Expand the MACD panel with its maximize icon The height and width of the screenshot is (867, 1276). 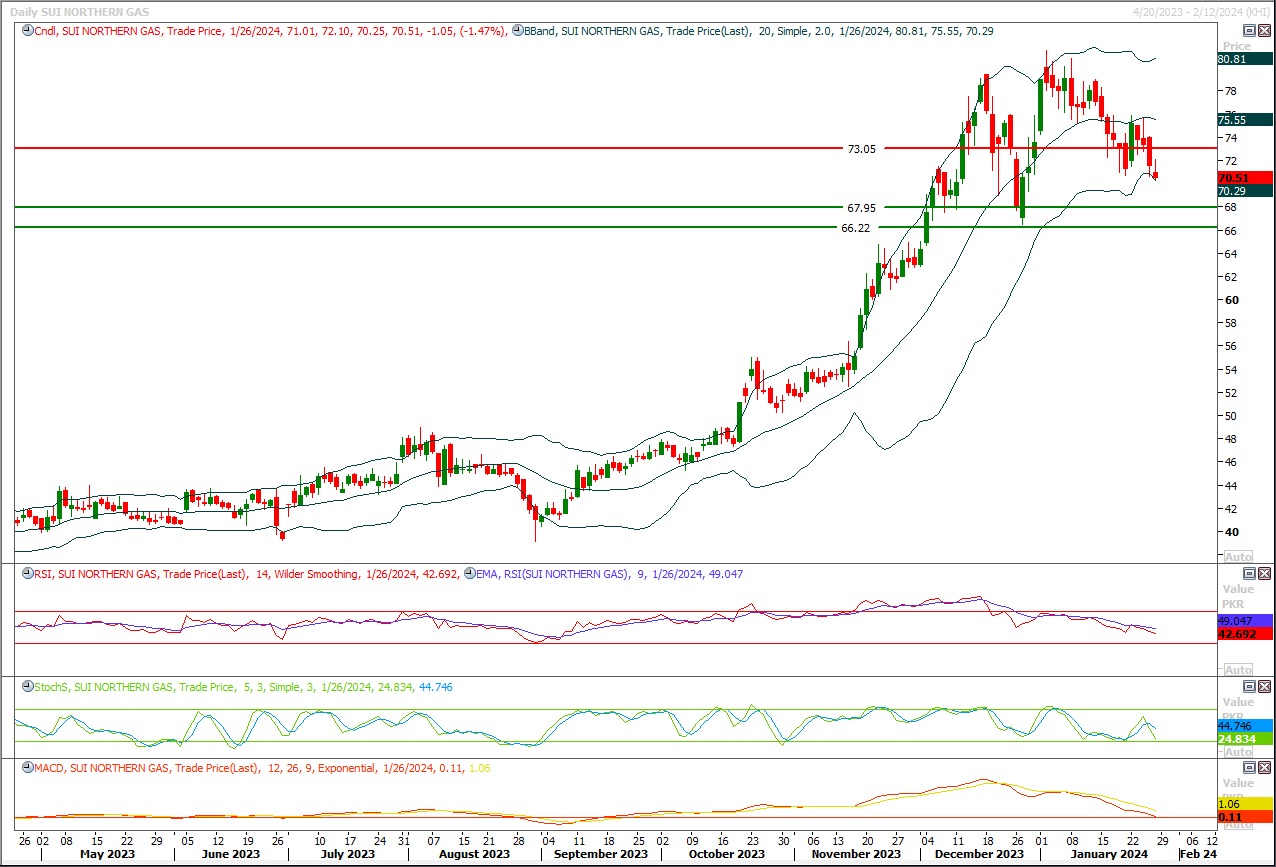tap(1248, 767)
